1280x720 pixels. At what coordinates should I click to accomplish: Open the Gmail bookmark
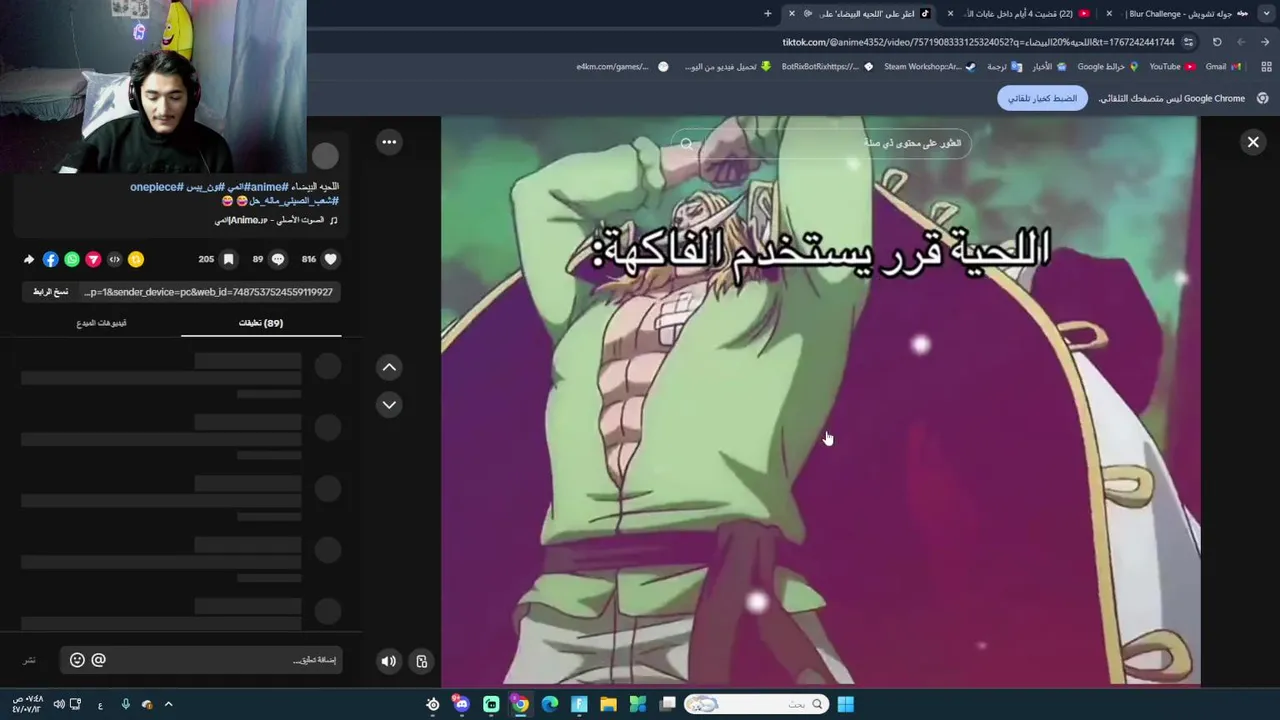coord(1222,67)
